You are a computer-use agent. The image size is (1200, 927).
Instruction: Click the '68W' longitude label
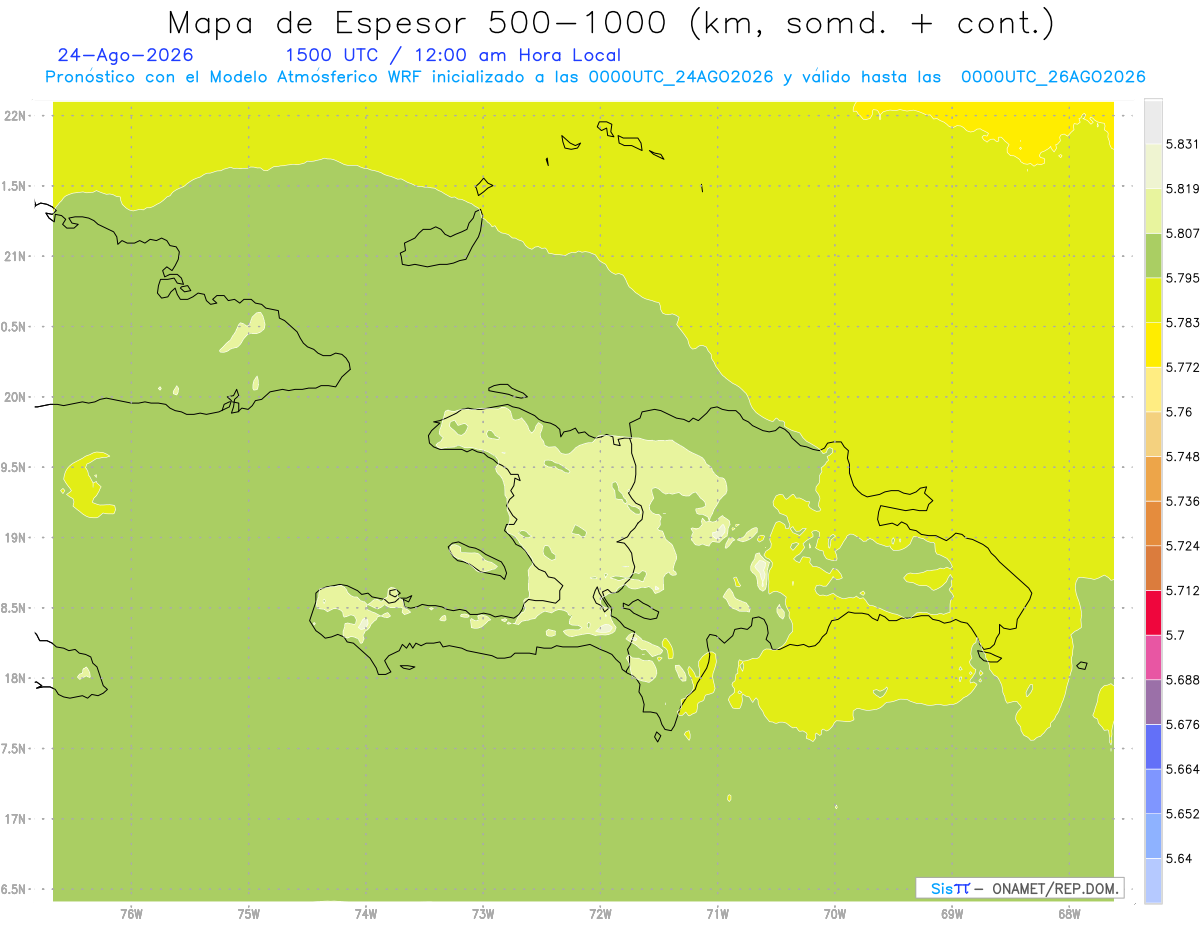click(1069, 914)
